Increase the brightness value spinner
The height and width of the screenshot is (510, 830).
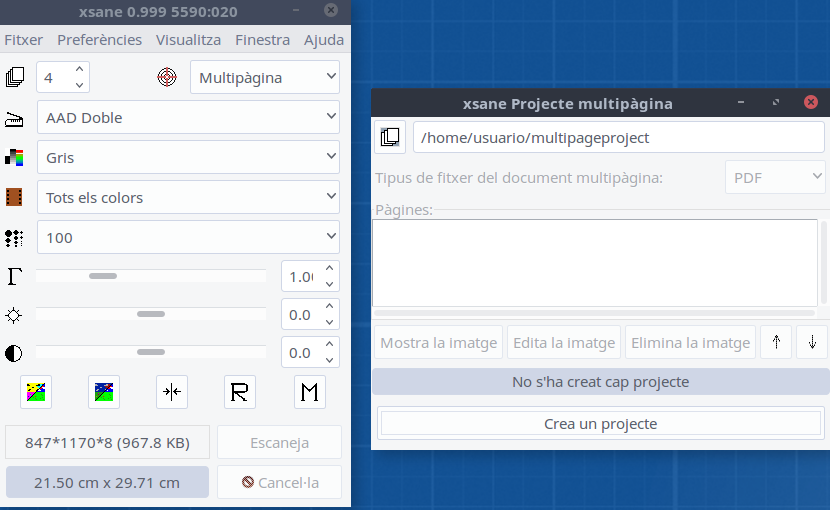(x=329, y=307)
